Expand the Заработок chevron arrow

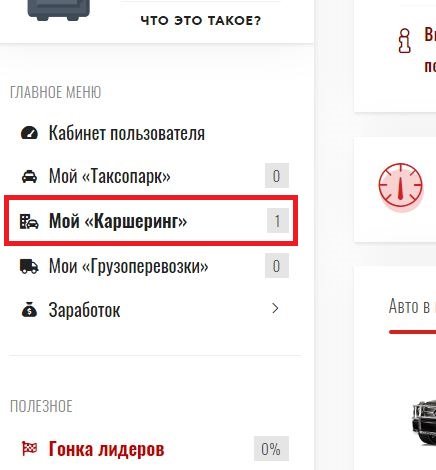tap(275, 308)
